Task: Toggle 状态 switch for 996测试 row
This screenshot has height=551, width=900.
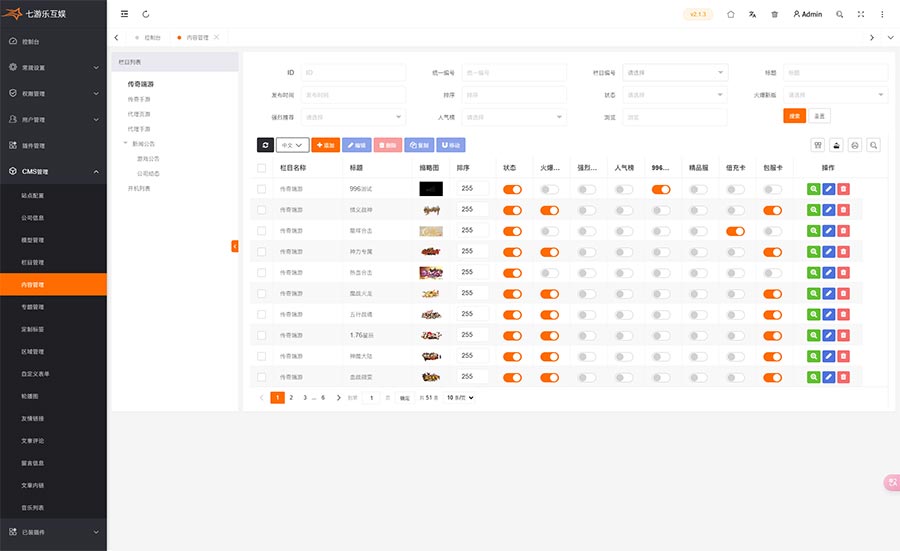Action: click(x=512, y=189)
